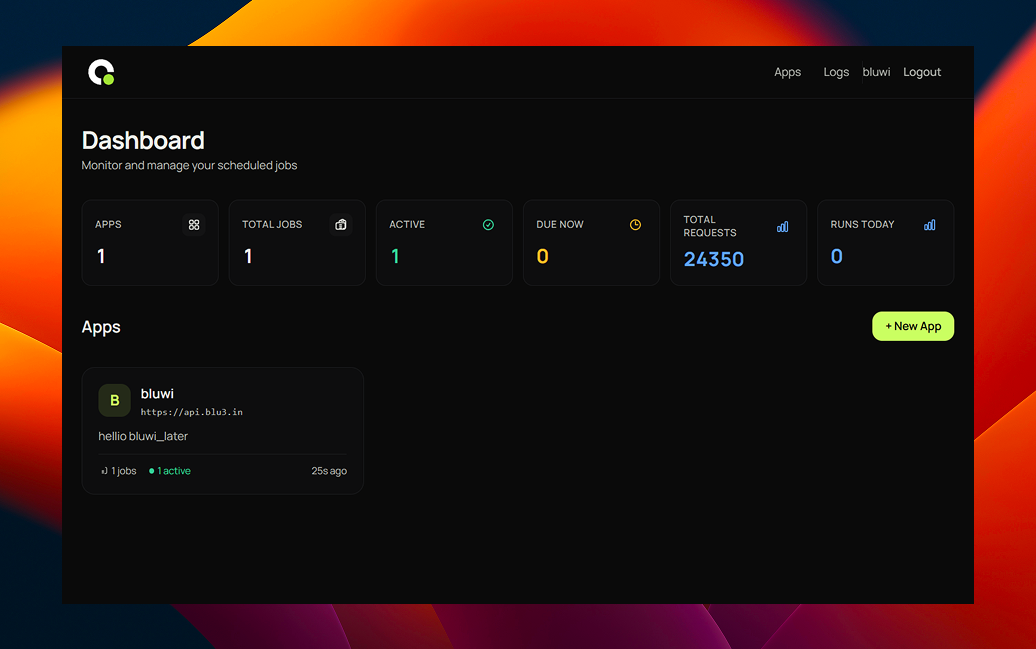Click the "25s ago" timestamp
The image size is (1036, 649).
pyautogui.click(x=329, y=471)
